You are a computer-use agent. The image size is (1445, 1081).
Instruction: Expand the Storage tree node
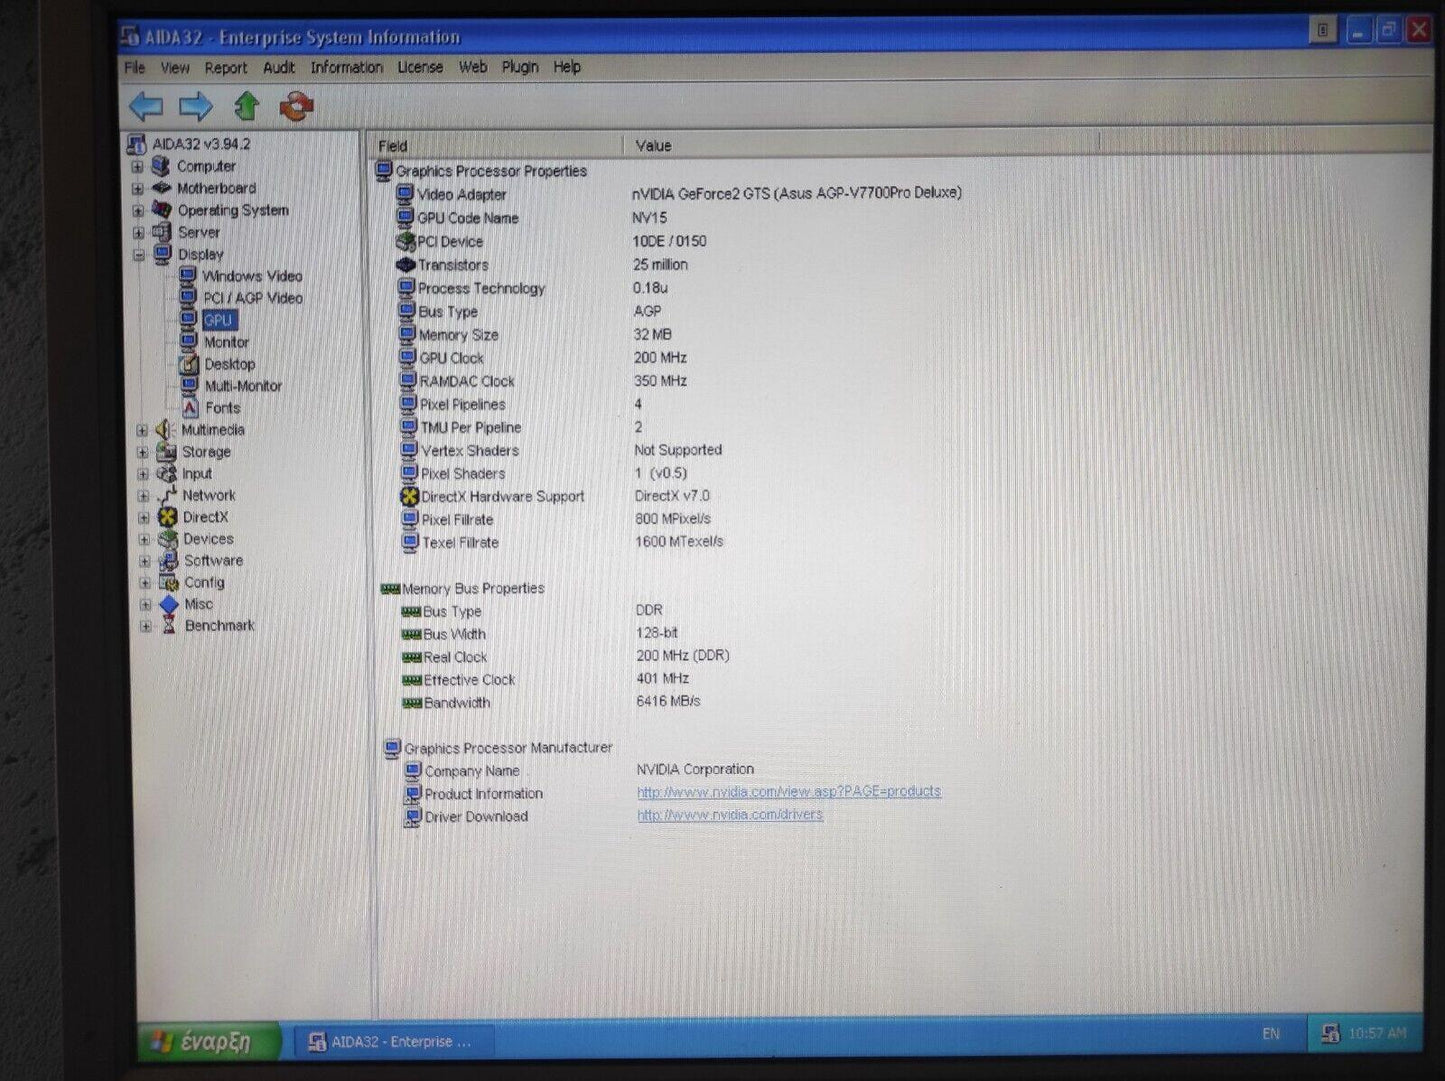click(143, 452)
